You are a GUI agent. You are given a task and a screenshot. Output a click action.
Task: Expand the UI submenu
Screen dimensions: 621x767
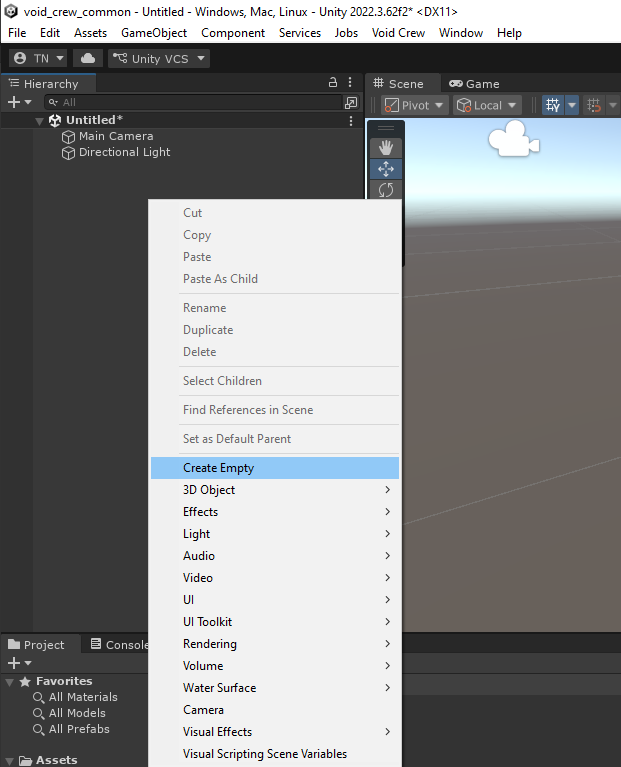point(275,600)
